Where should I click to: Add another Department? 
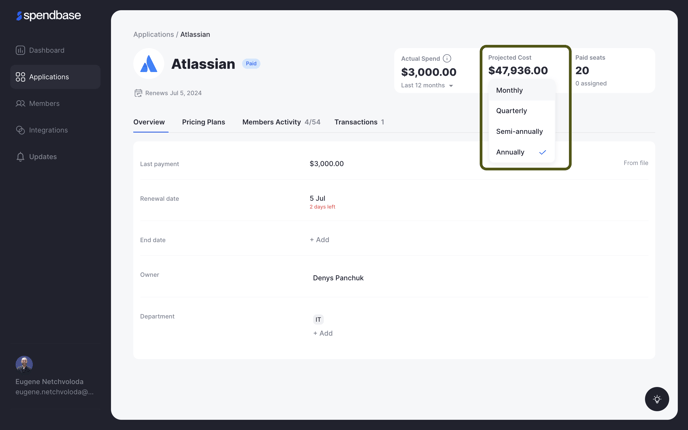pyautogui.click(x=323, y=333)
